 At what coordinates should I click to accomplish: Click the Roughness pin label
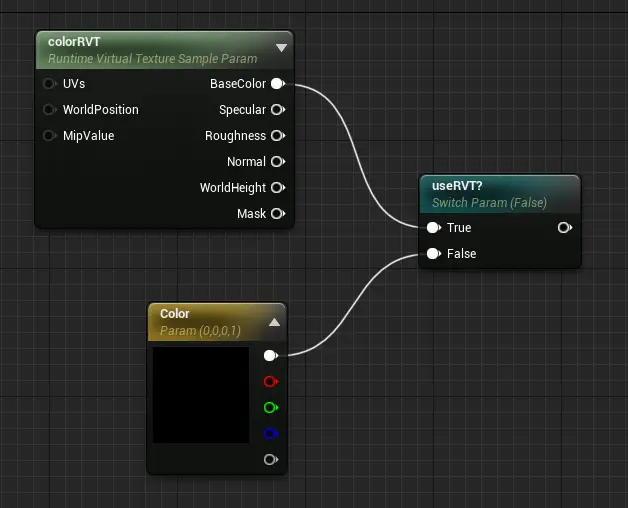point(236,136)
